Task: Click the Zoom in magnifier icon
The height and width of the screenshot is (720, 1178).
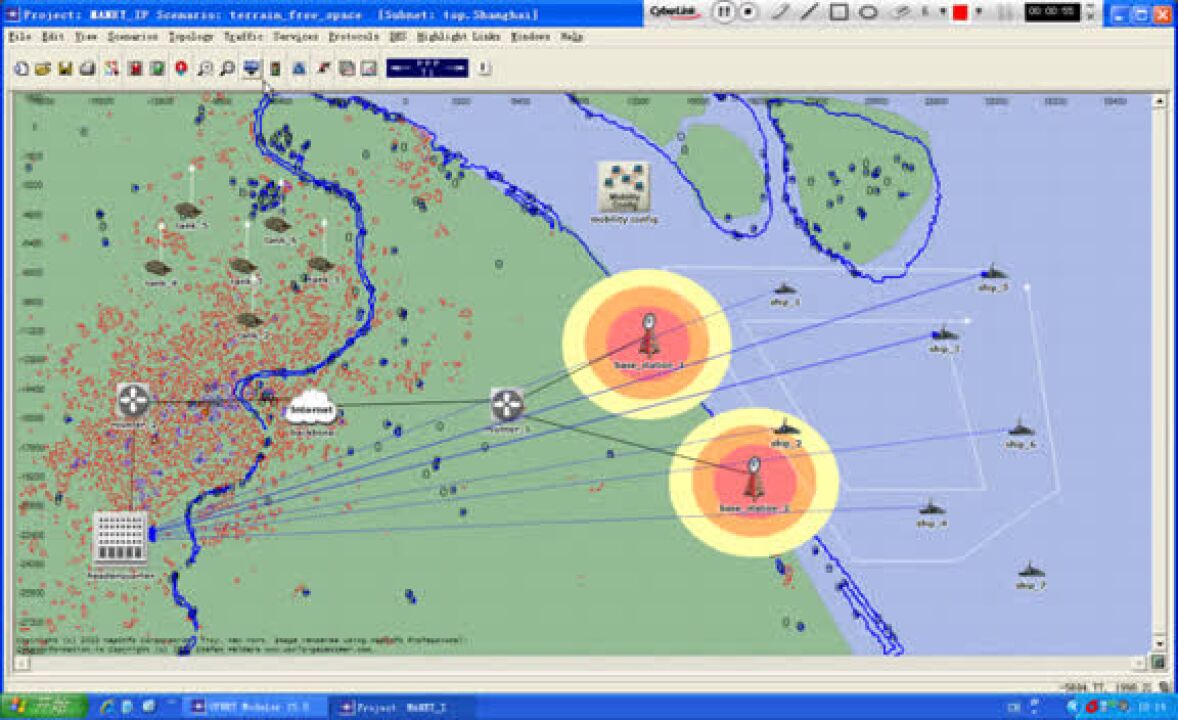Action: click(x=204, y=69)
